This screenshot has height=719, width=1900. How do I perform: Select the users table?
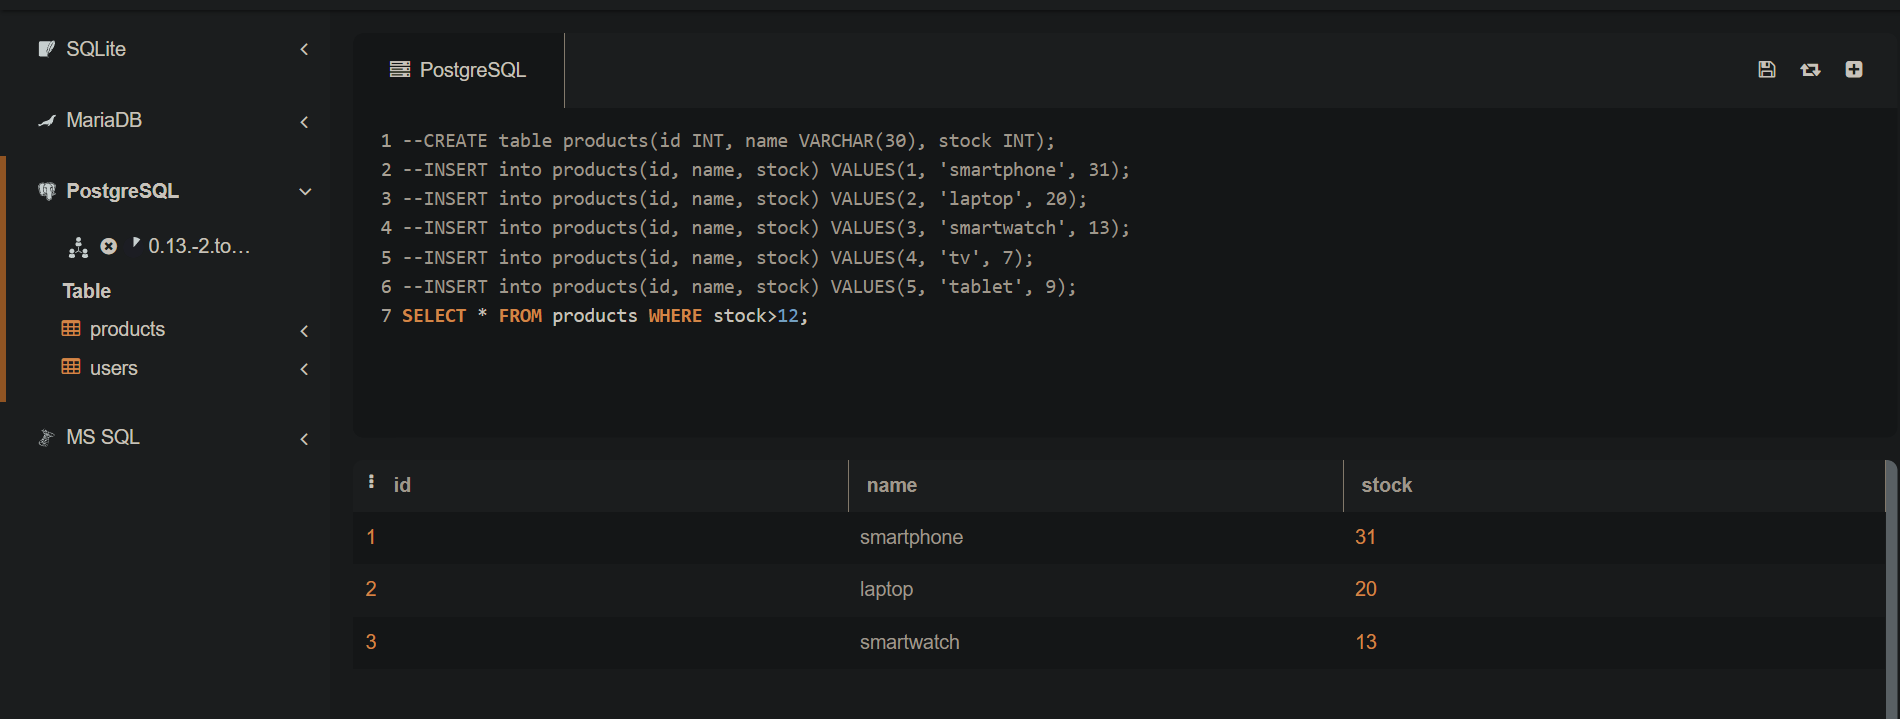pyautogui.click(x=114, y=368)
